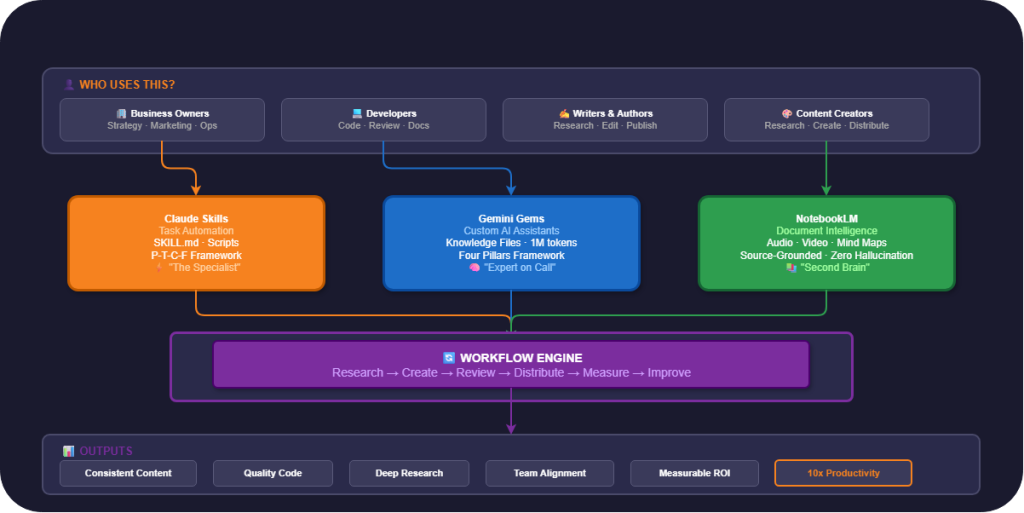Click the palette icon by Content Creators
The width and height of the screenshot is (1024, 513).
(x=787, y=114)
